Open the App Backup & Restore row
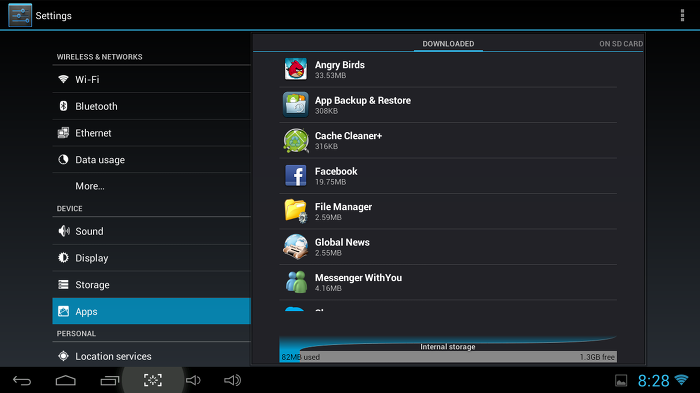This screenshot has height=393, width=700. pyautogui.click(x=448, y=105)
